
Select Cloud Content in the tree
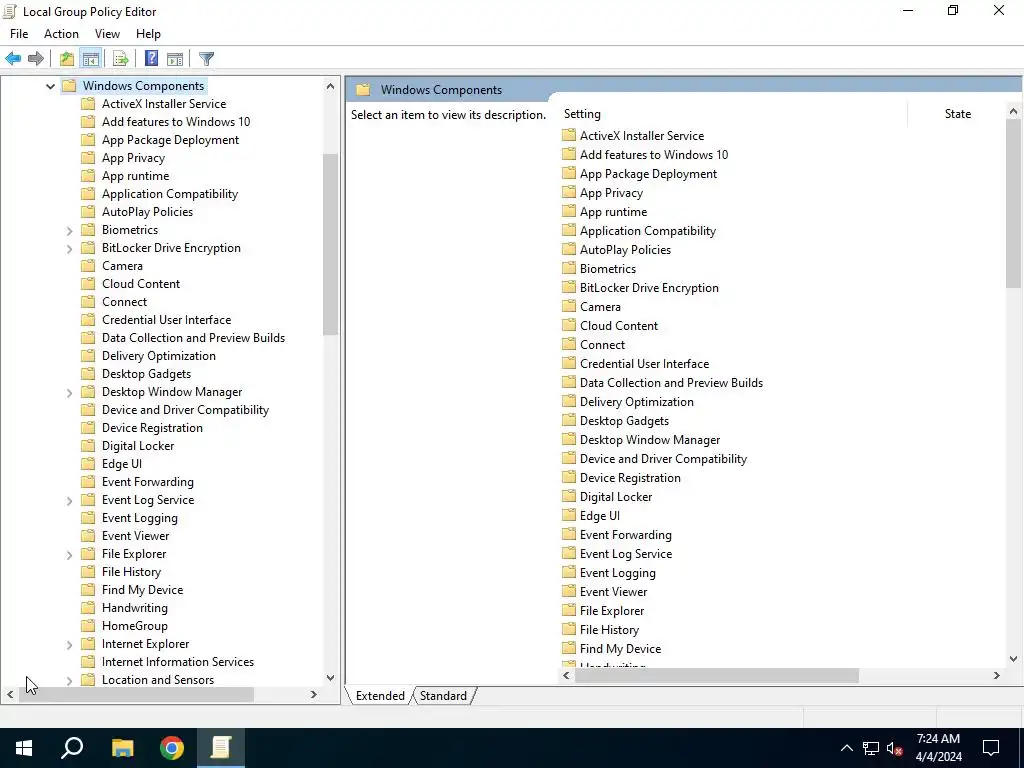click(x=141, y=283)
